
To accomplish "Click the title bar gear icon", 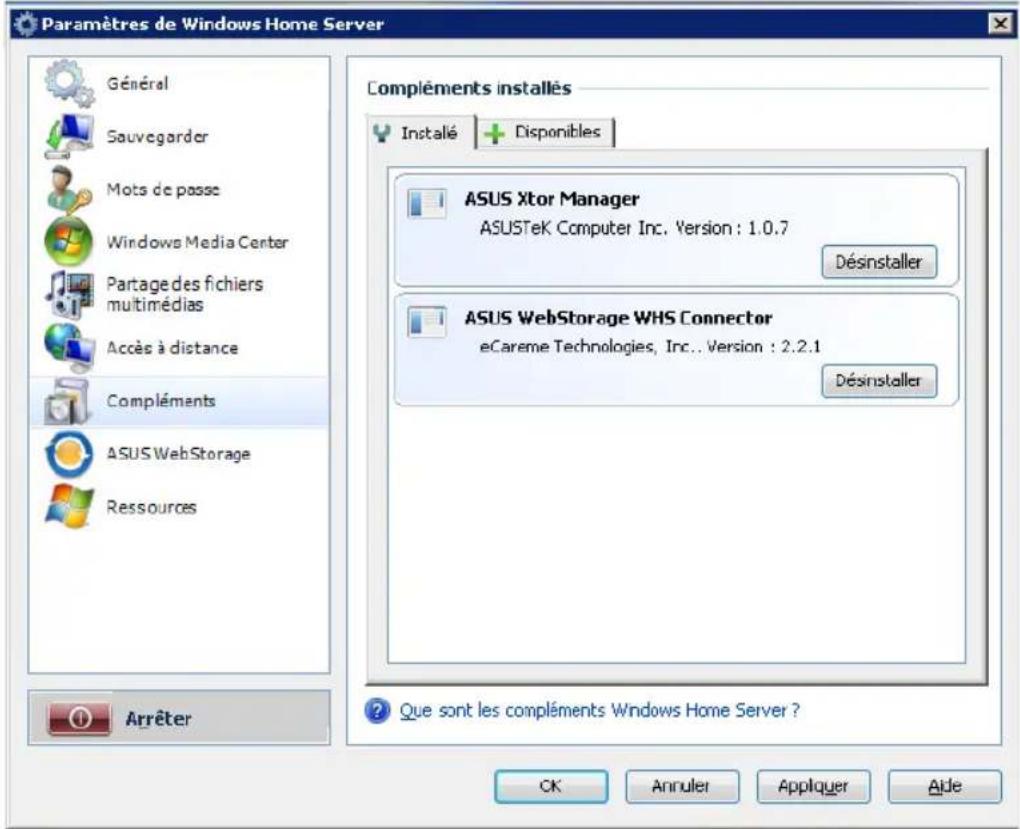I will (25, 25).
